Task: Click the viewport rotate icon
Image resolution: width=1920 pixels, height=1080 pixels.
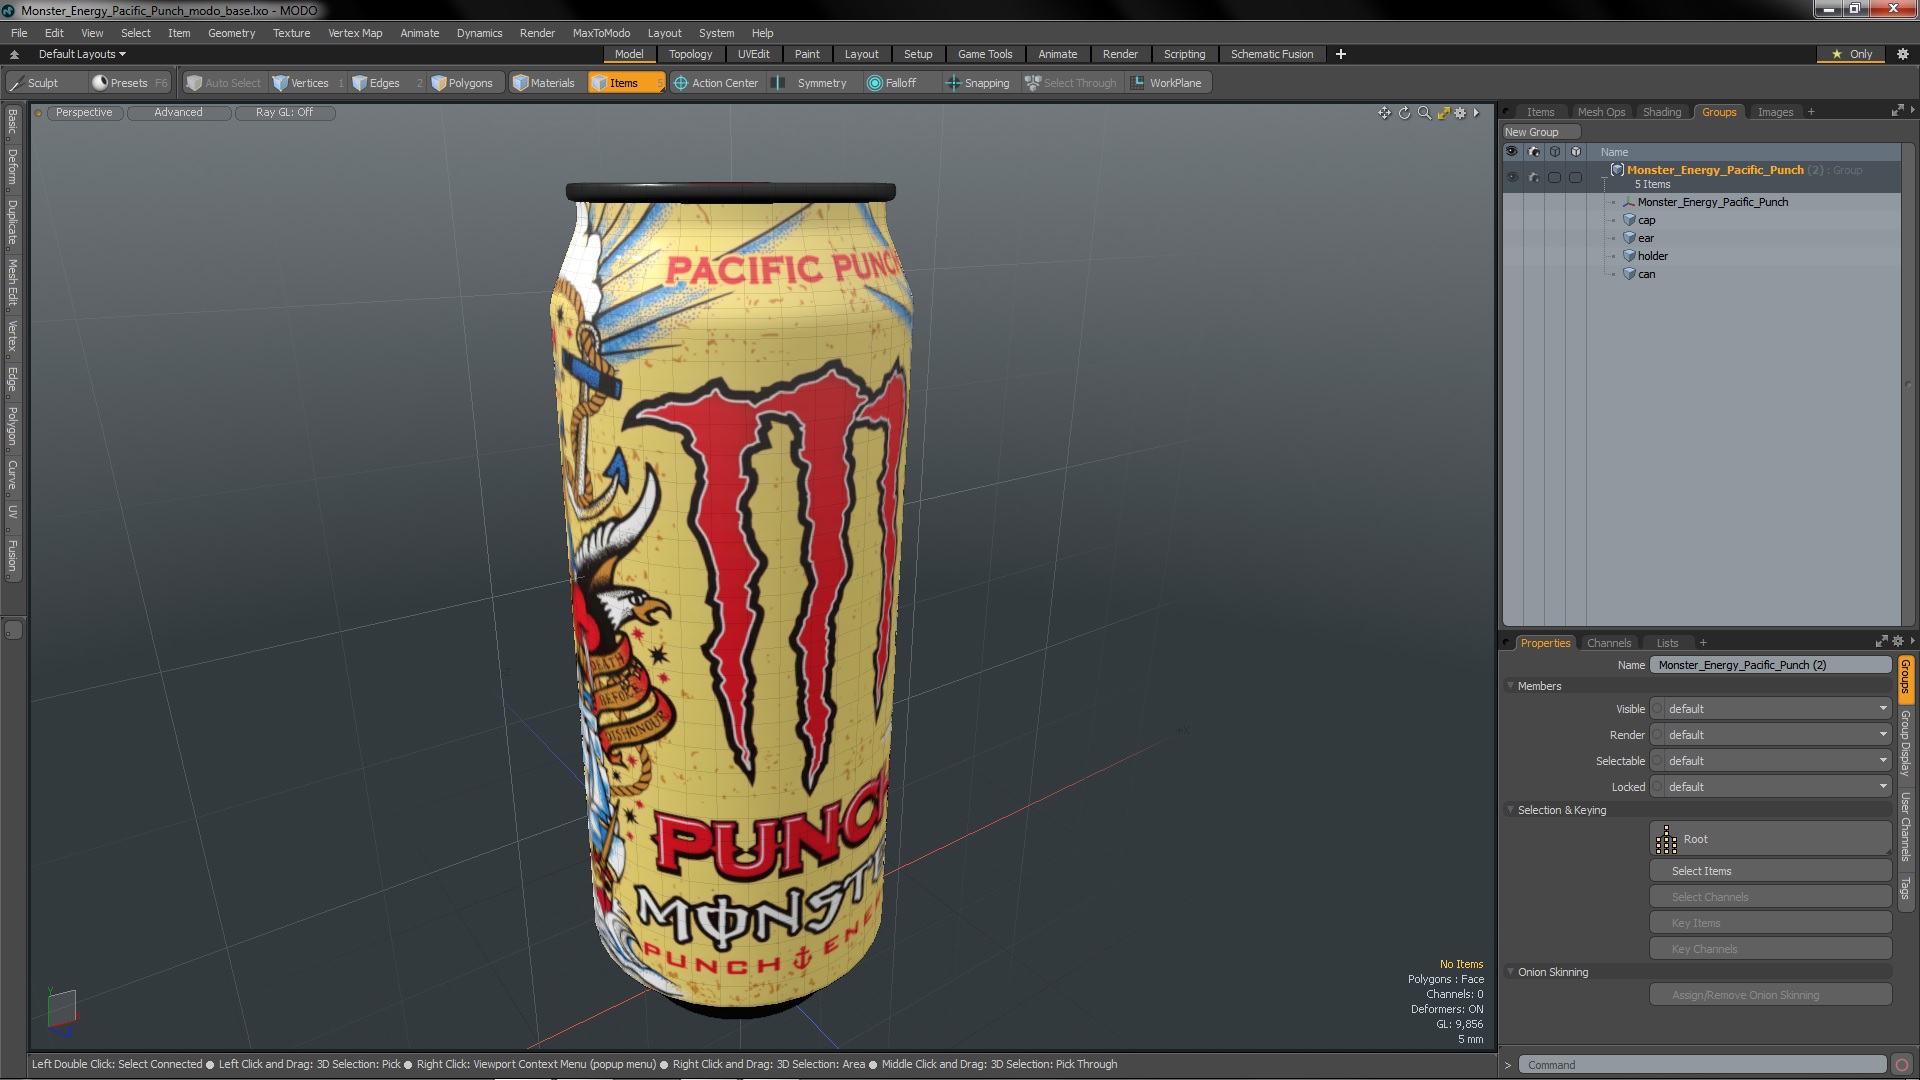Action: (1404, 113)
